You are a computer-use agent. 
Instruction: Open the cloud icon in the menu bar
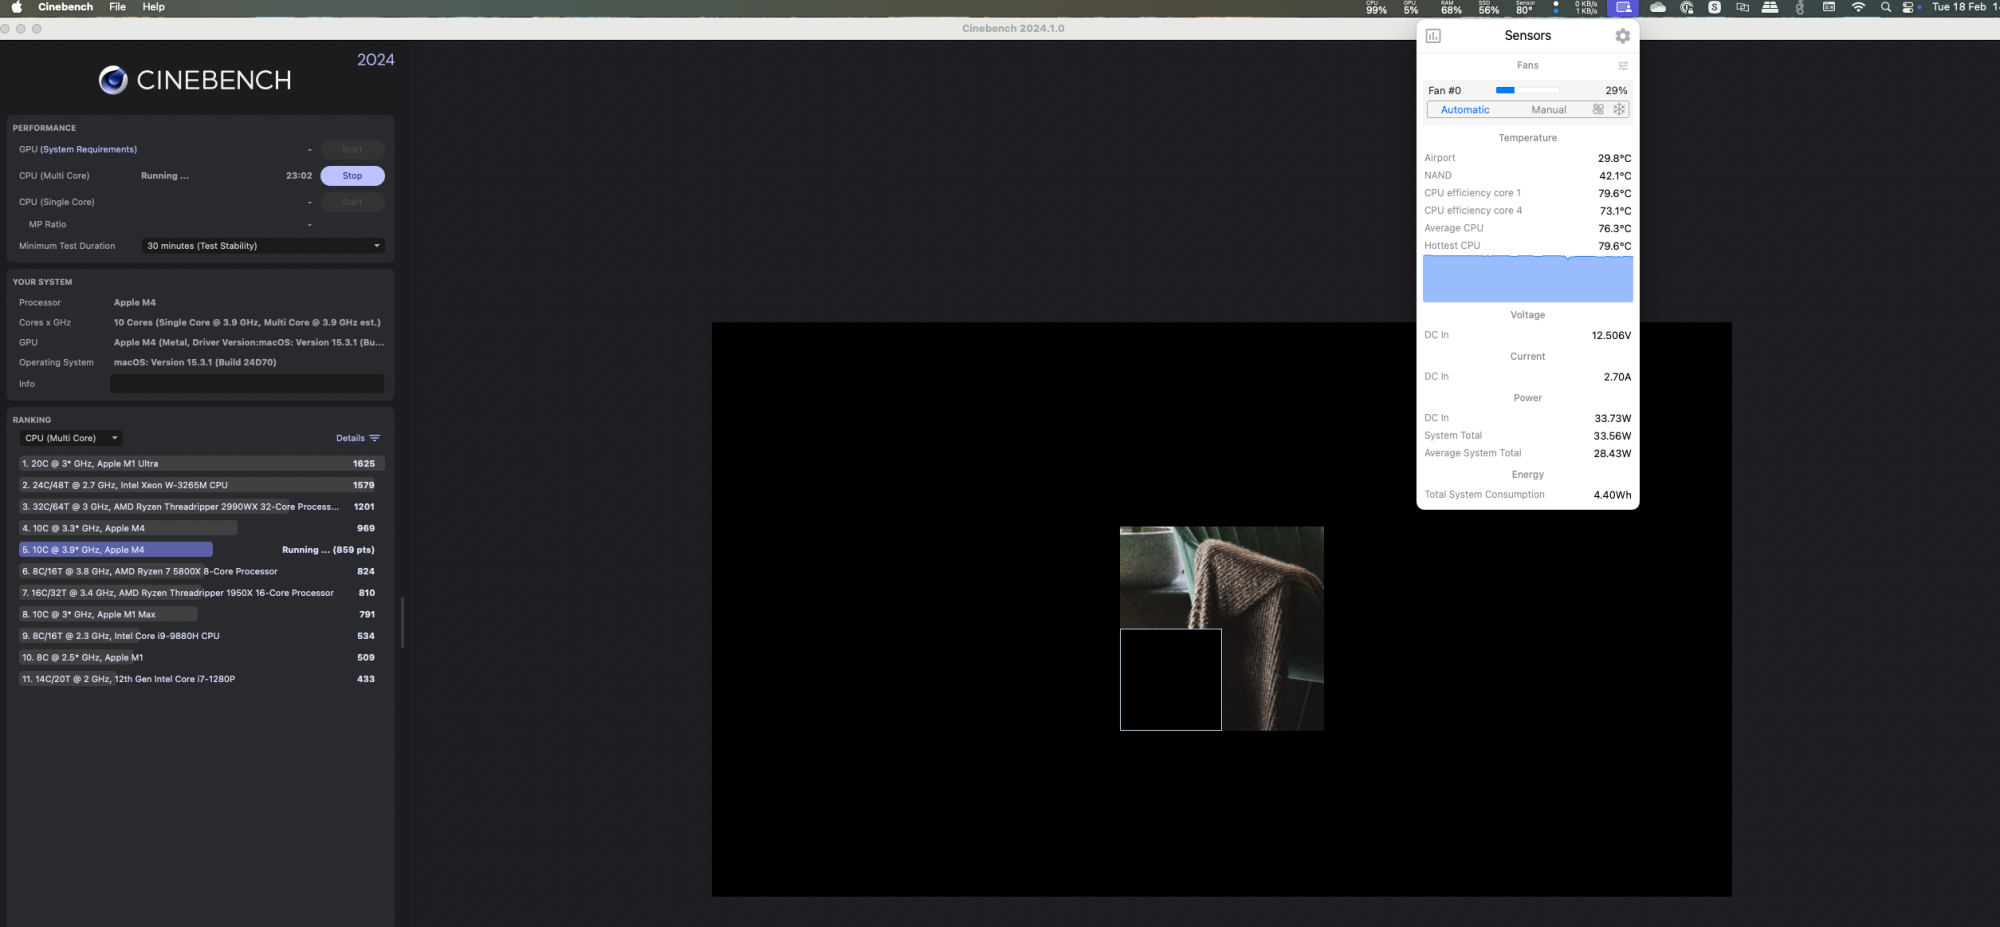pos(1658,7)
